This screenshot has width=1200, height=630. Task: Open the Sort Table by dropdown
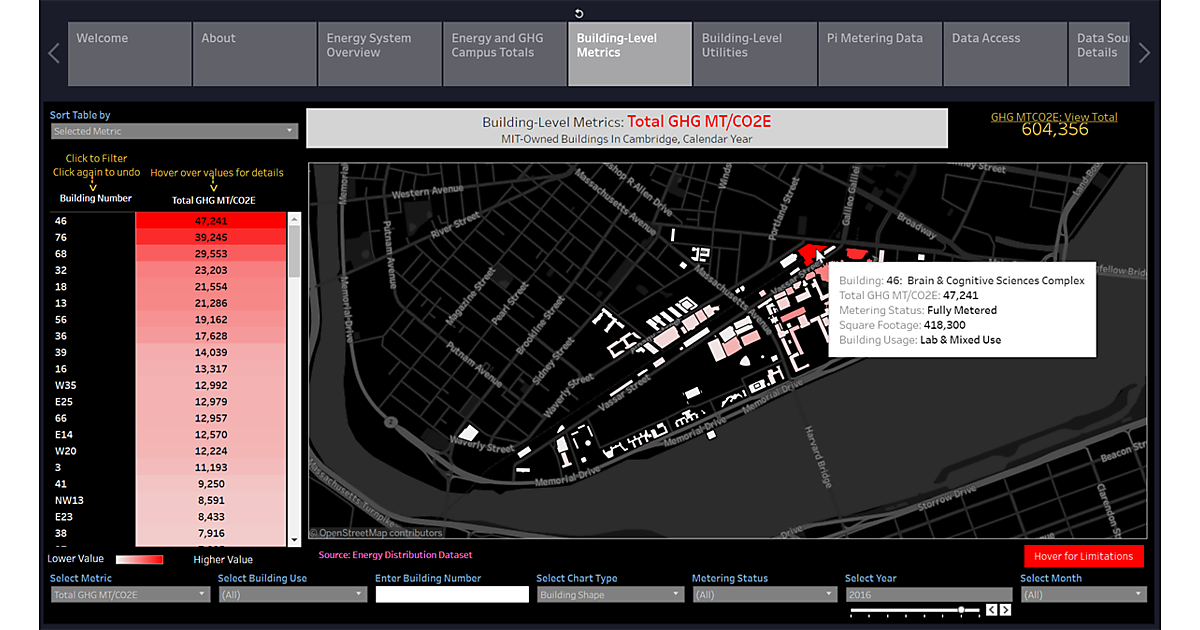coord(174,131)
